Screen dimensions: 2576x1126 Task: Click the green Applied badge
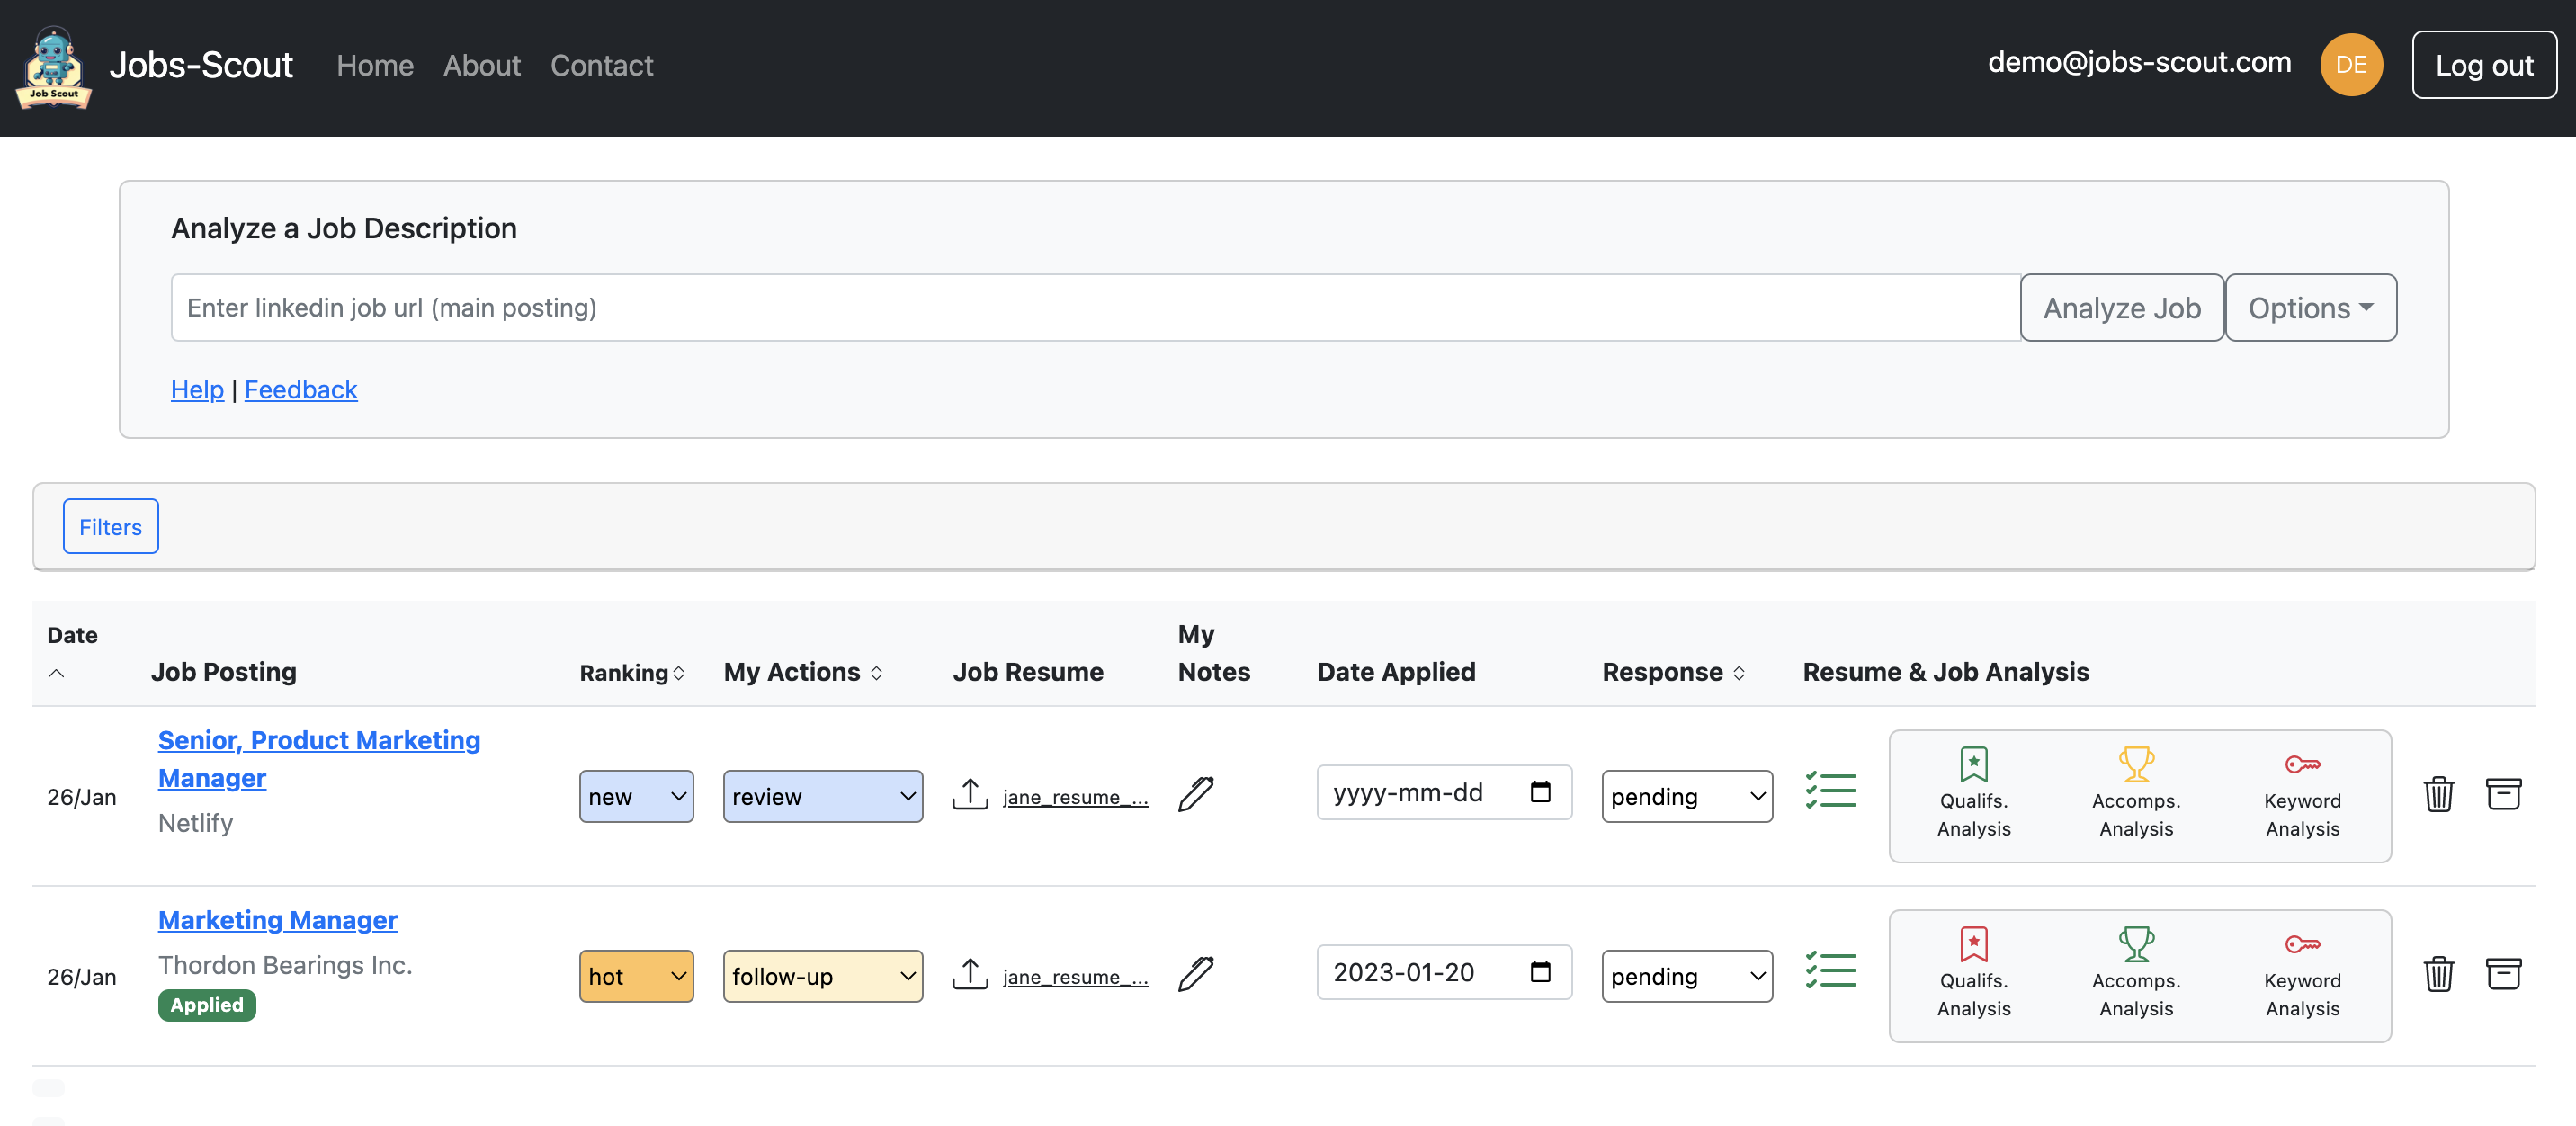[207, 1005]
